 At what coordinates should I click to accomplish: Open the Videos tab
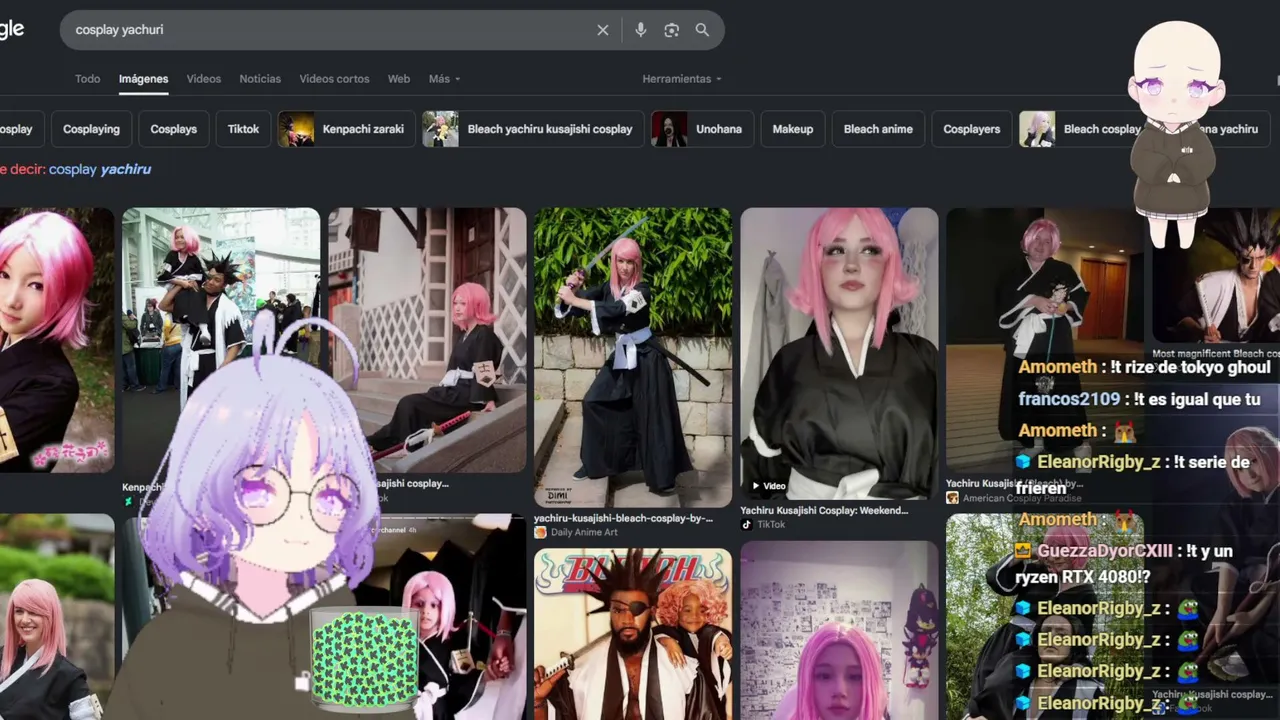click(204, 79)
